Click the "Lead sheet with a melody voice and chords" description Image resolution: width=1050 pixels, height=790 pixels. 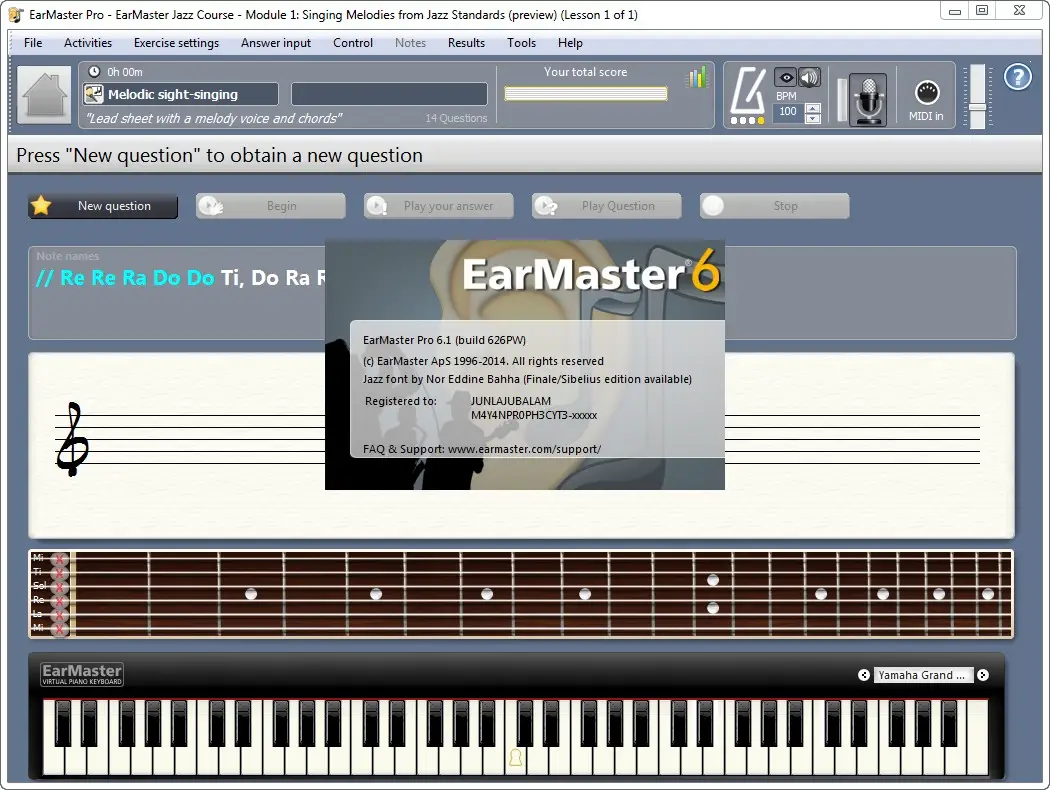(214, 118)
